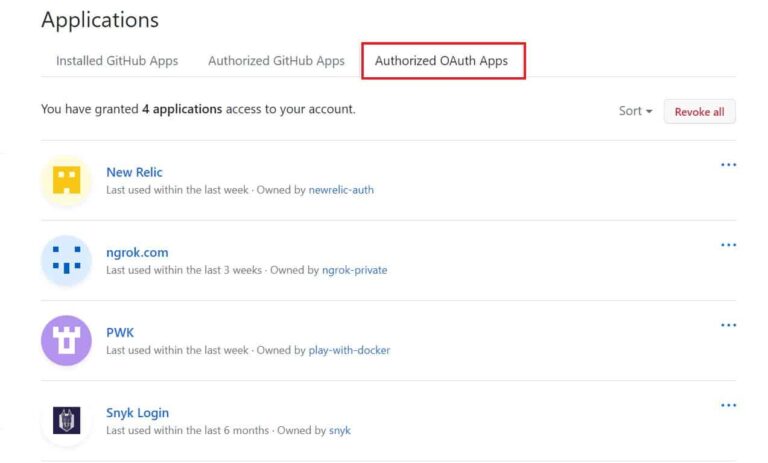
Task: Expand the Sort dropdown
Action: point(635,111)
